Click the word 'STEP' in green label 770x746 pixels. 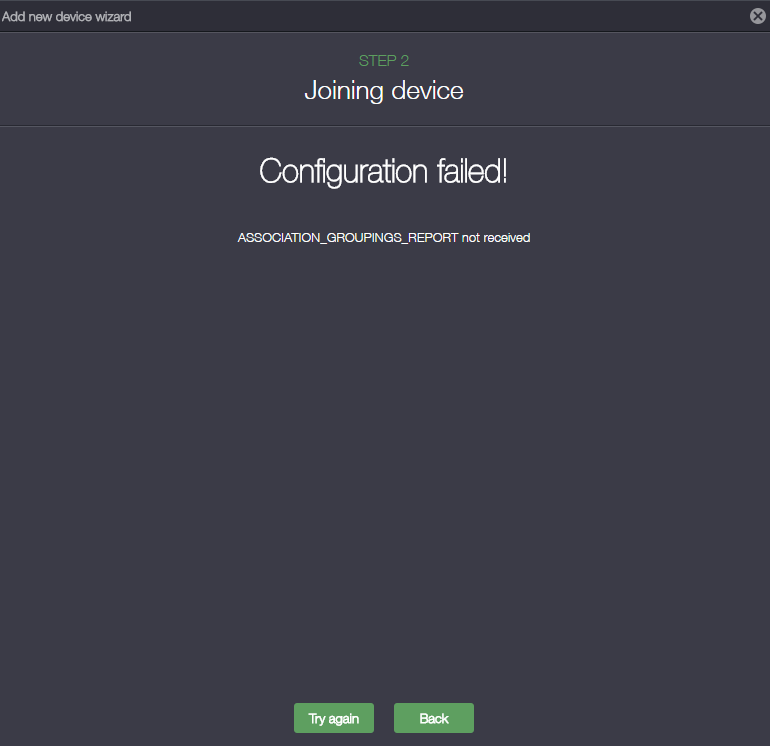(377, 61)
